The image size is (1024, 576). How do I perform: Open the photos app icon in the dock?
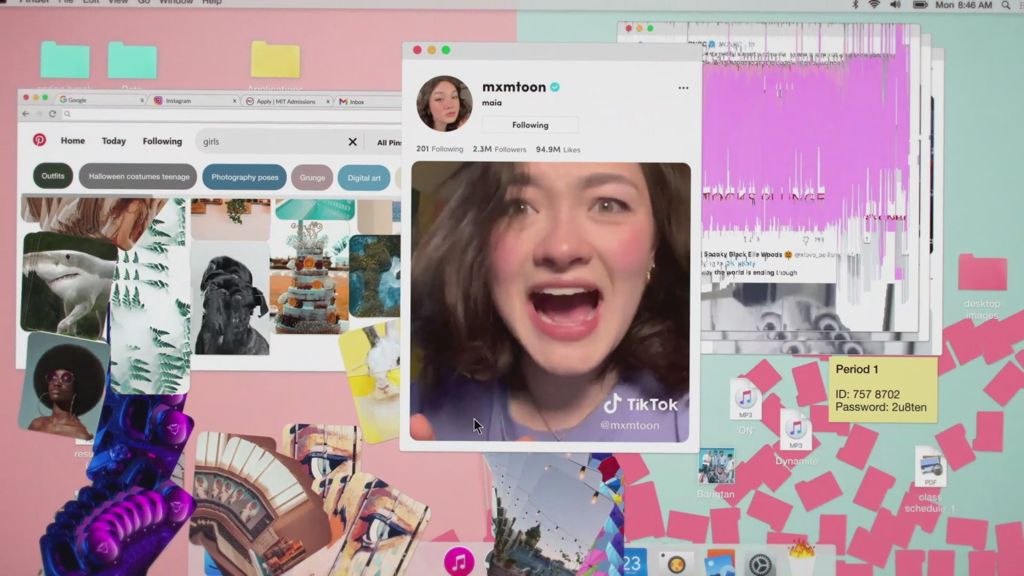[719, 564]
